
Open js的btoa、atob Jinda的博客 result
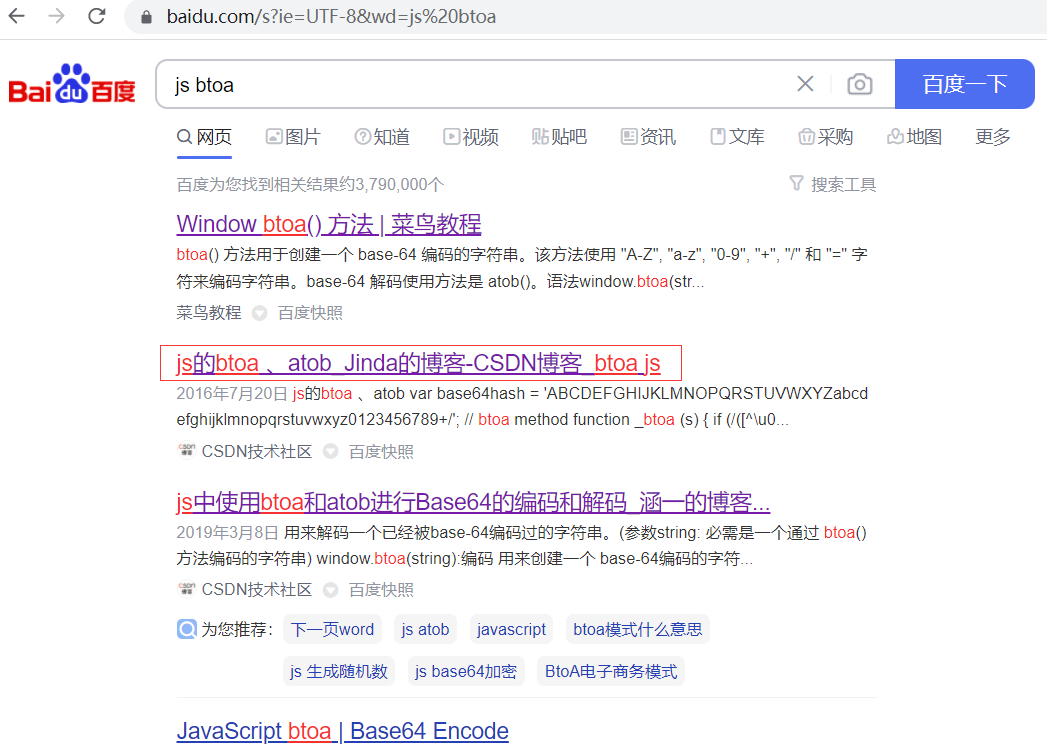[x=419, y=363]
